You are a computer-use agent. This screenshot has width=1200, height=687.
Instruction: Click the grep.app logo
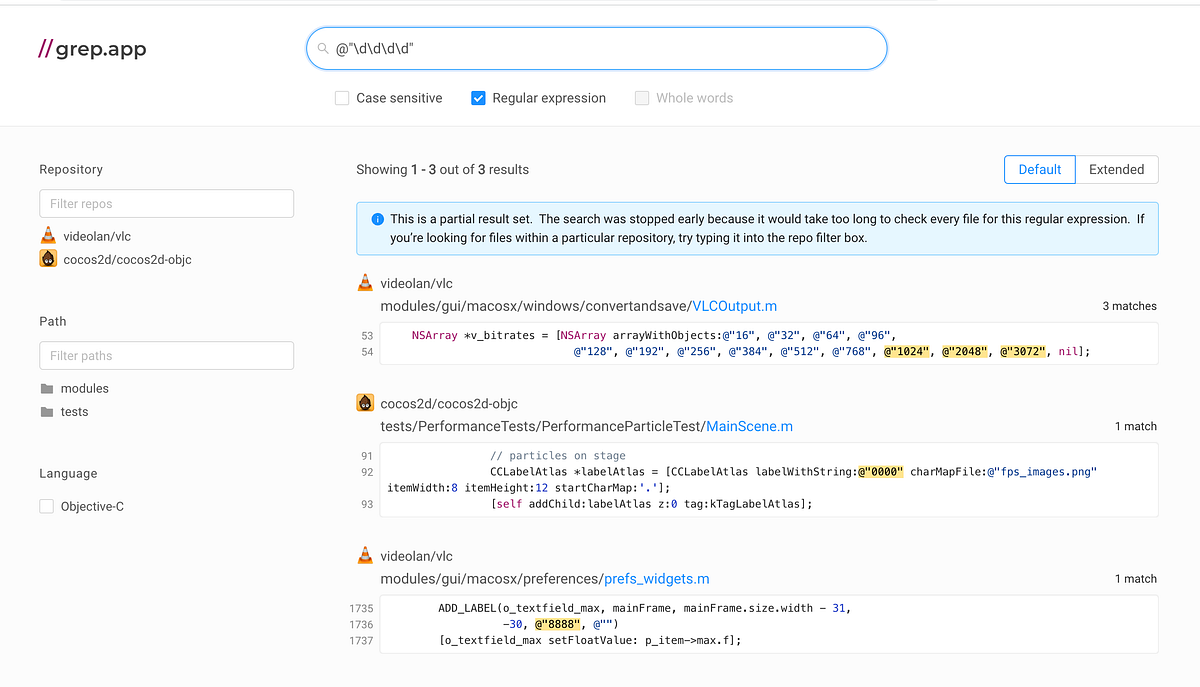[x=91, y=48]
